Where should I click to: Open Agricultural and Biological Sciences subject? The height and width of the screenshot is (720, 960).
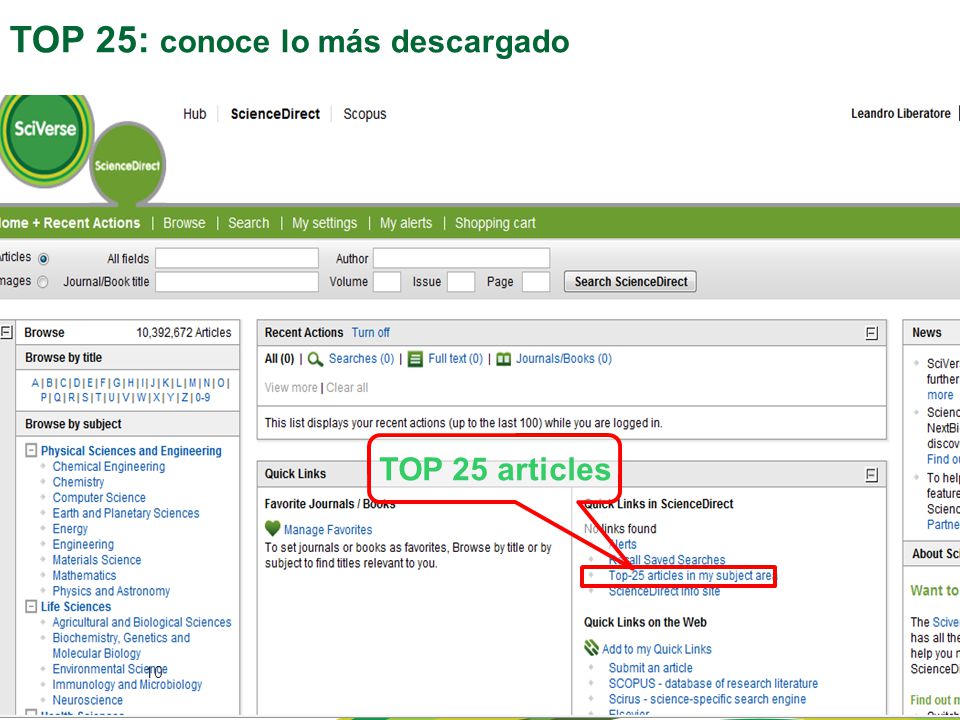tap(141, 622)
